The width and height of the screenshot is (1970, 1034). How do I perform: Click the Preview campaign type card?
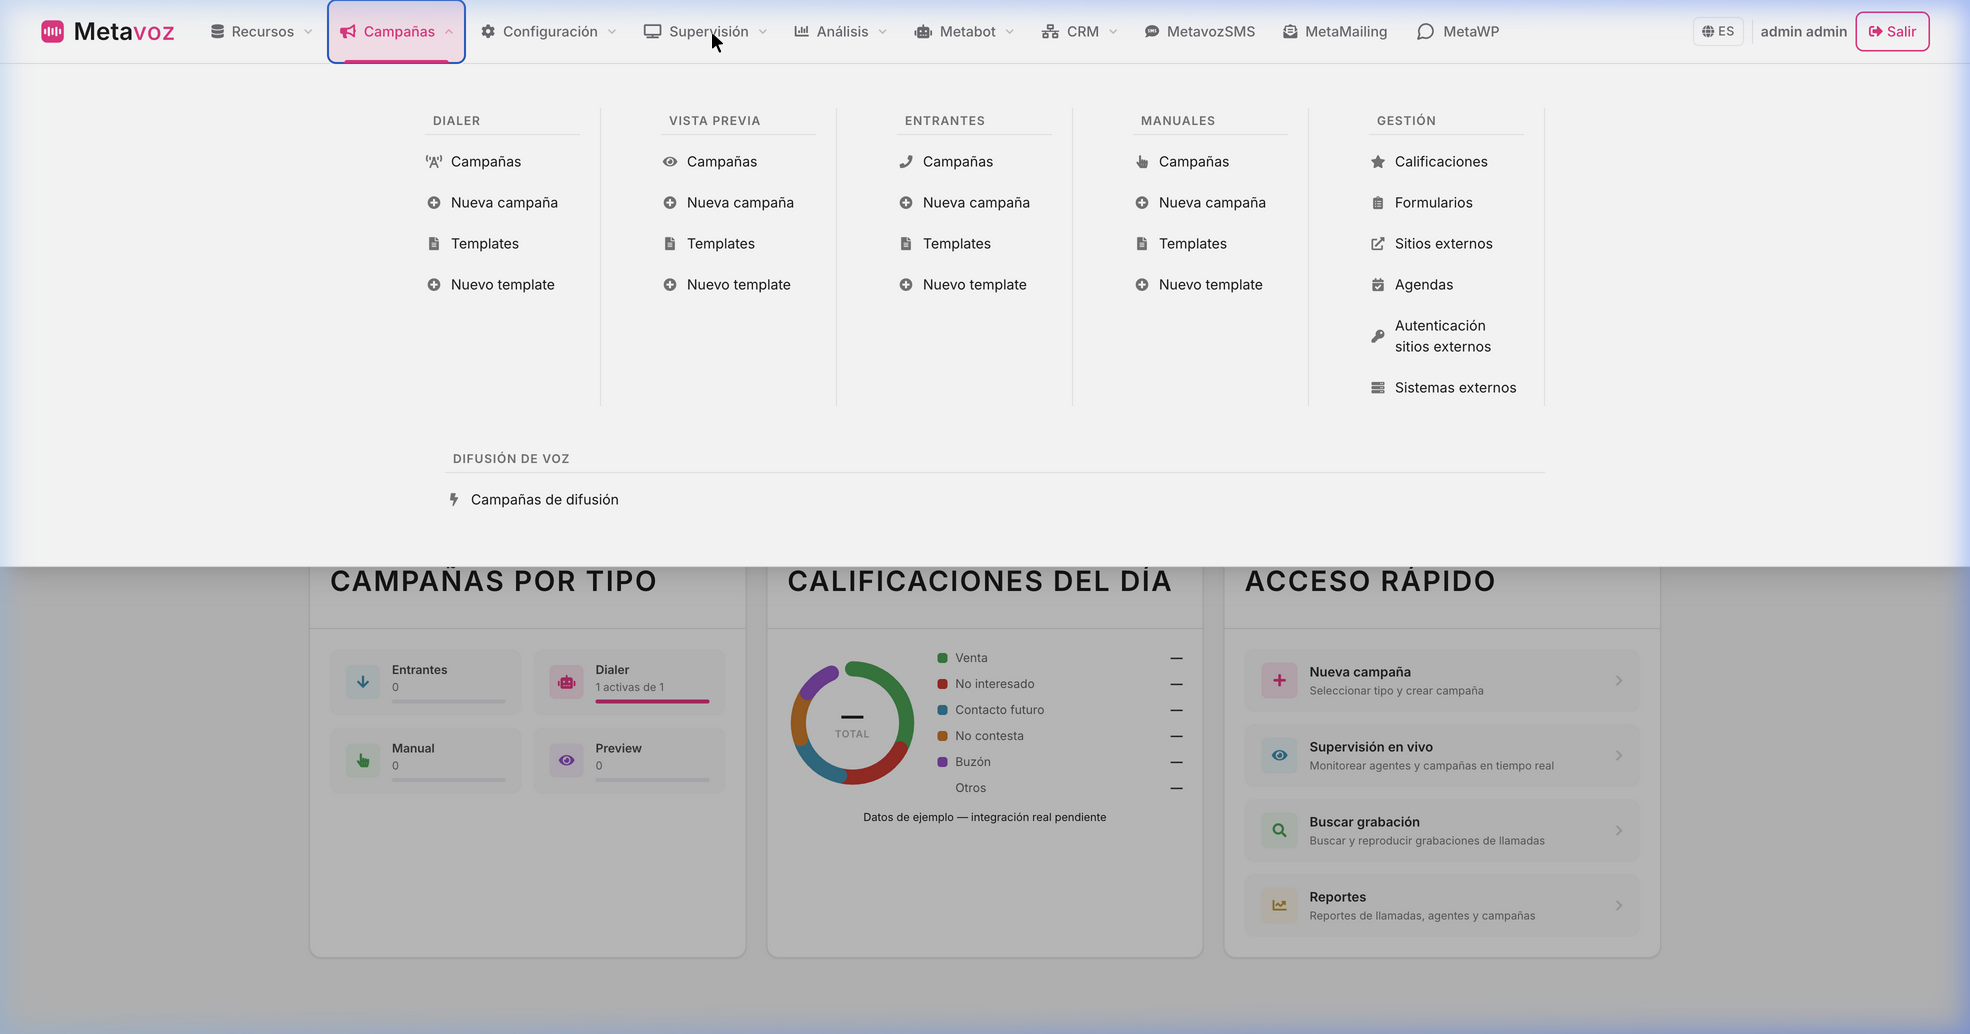[x=629, y=761]
